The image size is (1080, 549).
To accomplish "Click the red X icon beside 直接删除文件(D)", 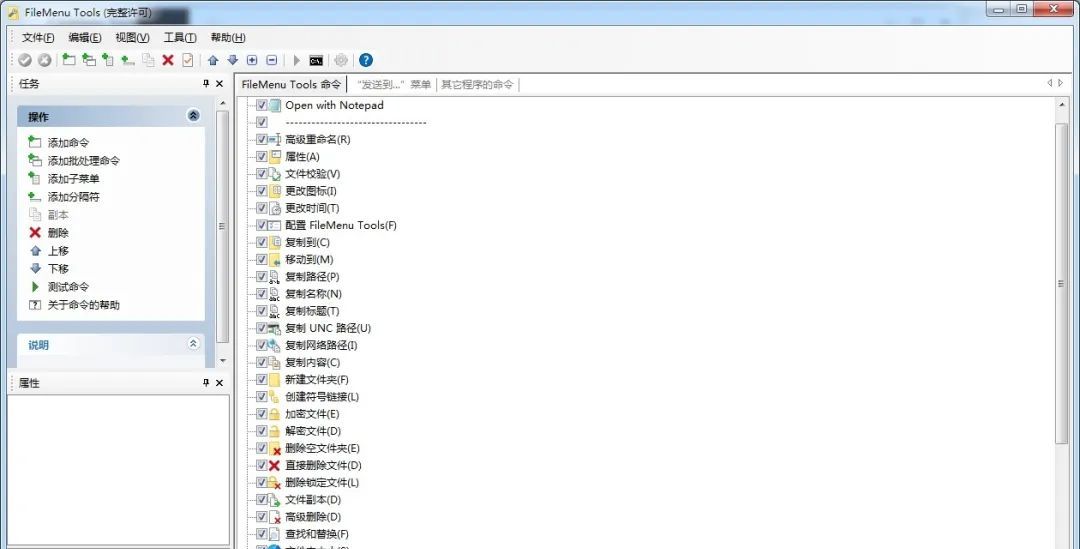I will point(274,466).
